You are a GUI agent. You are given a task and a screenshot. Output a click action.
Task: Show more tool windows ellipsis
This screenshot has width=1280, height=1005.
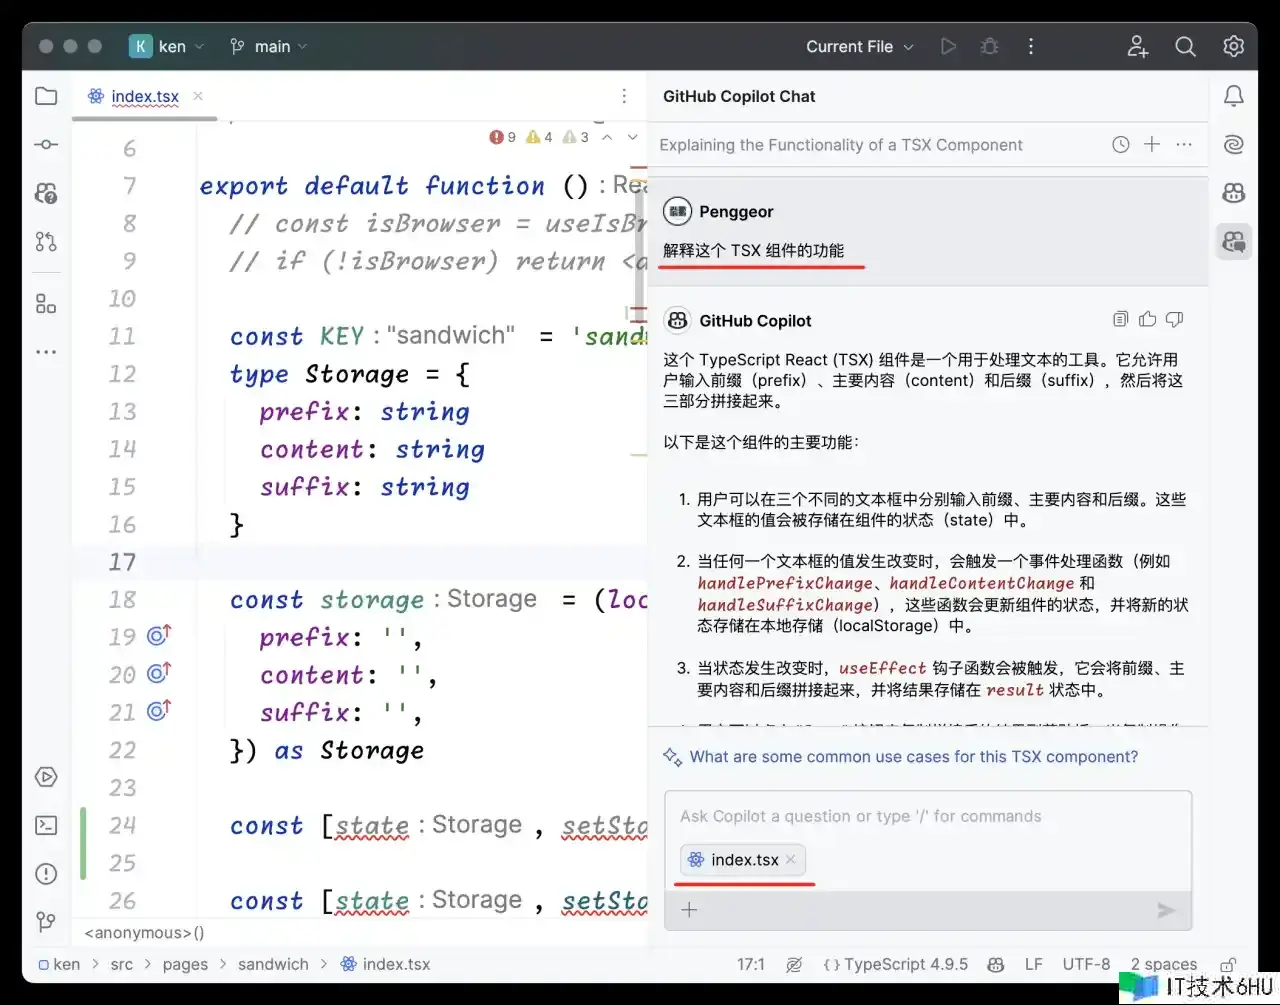click(46, 352)
